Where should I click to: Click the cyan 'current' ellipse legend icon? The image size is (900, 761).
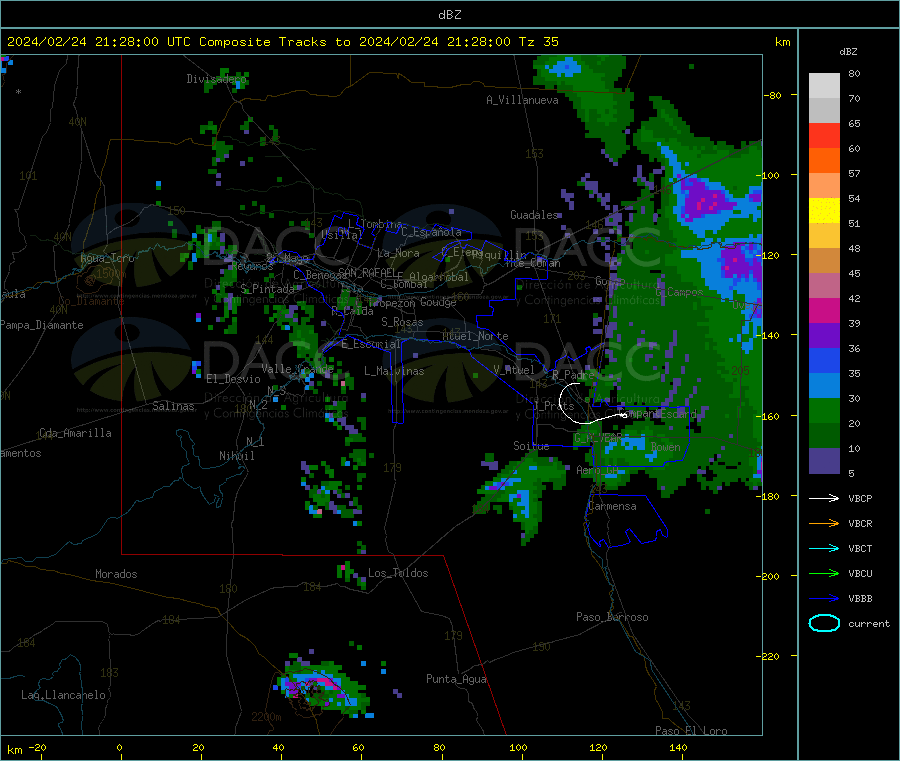[824, 623]
